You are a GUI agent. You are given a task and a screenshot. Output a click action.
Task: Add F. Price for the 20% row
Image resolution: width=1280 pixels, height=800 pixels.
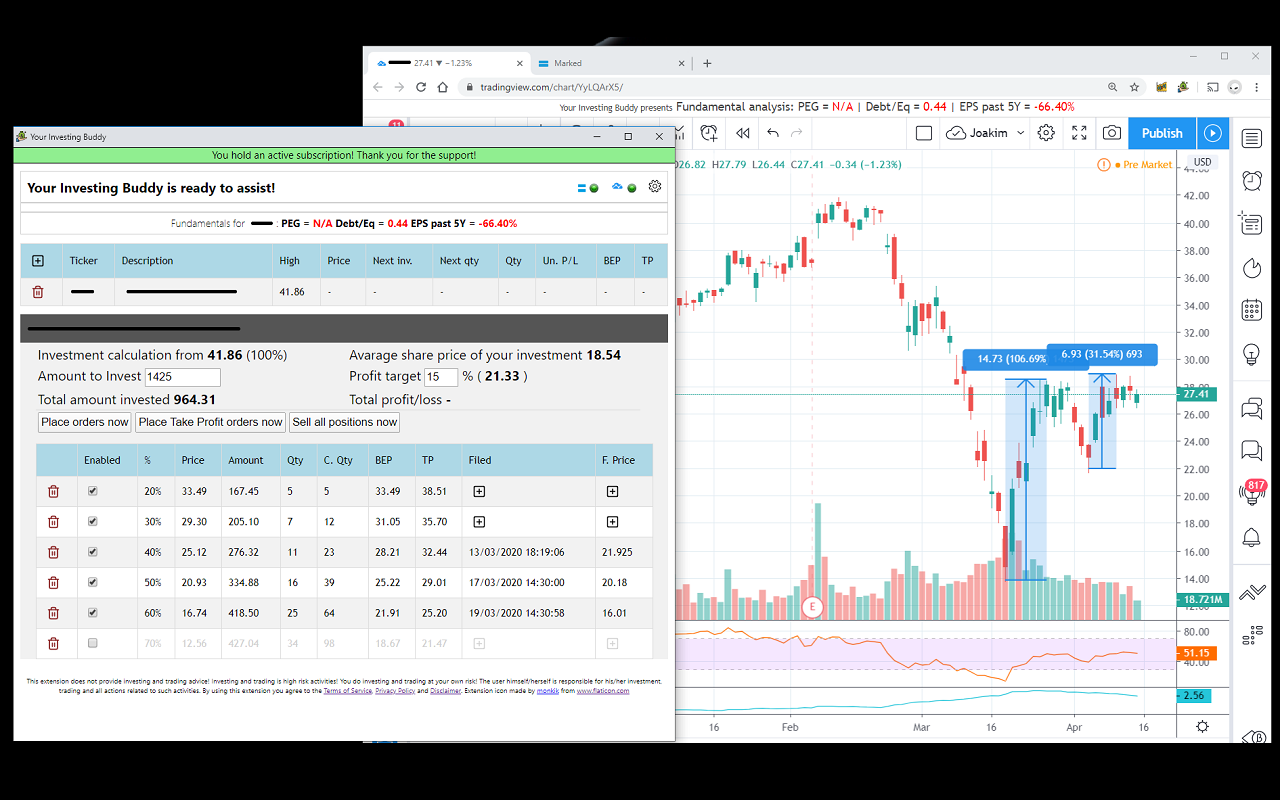612,492
